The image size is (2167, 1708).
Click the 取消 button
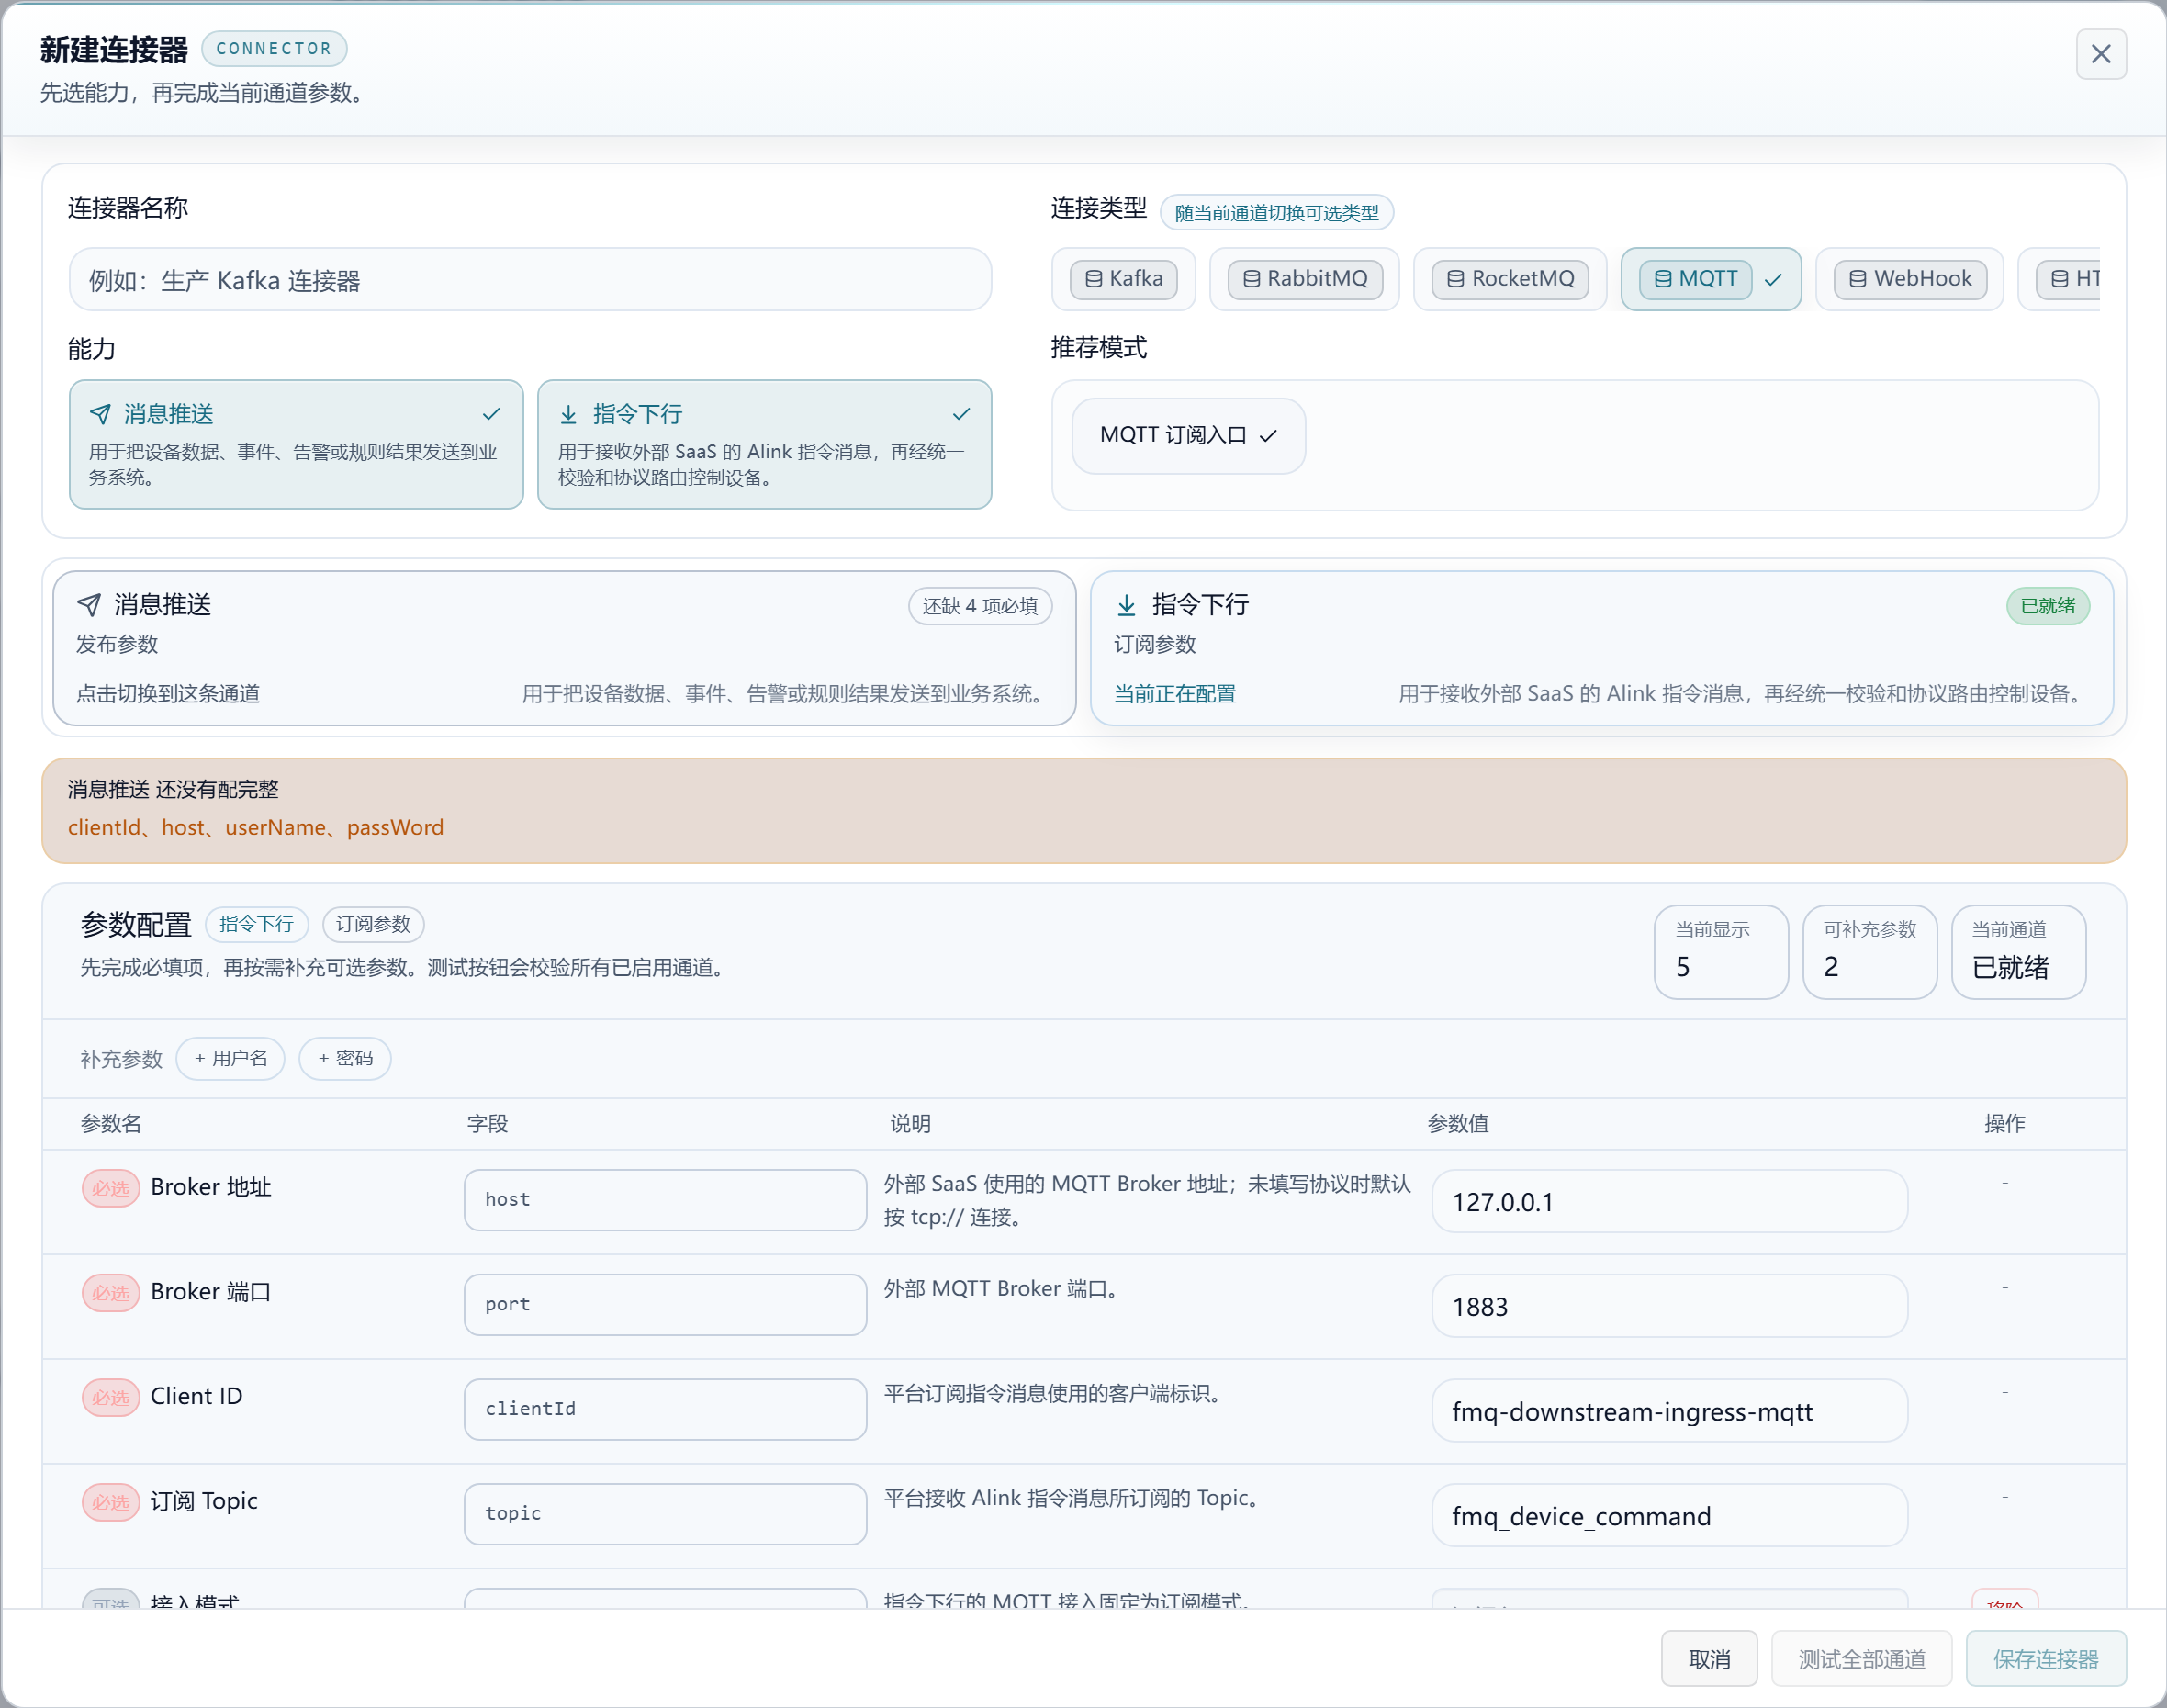click(1709, 1659)
